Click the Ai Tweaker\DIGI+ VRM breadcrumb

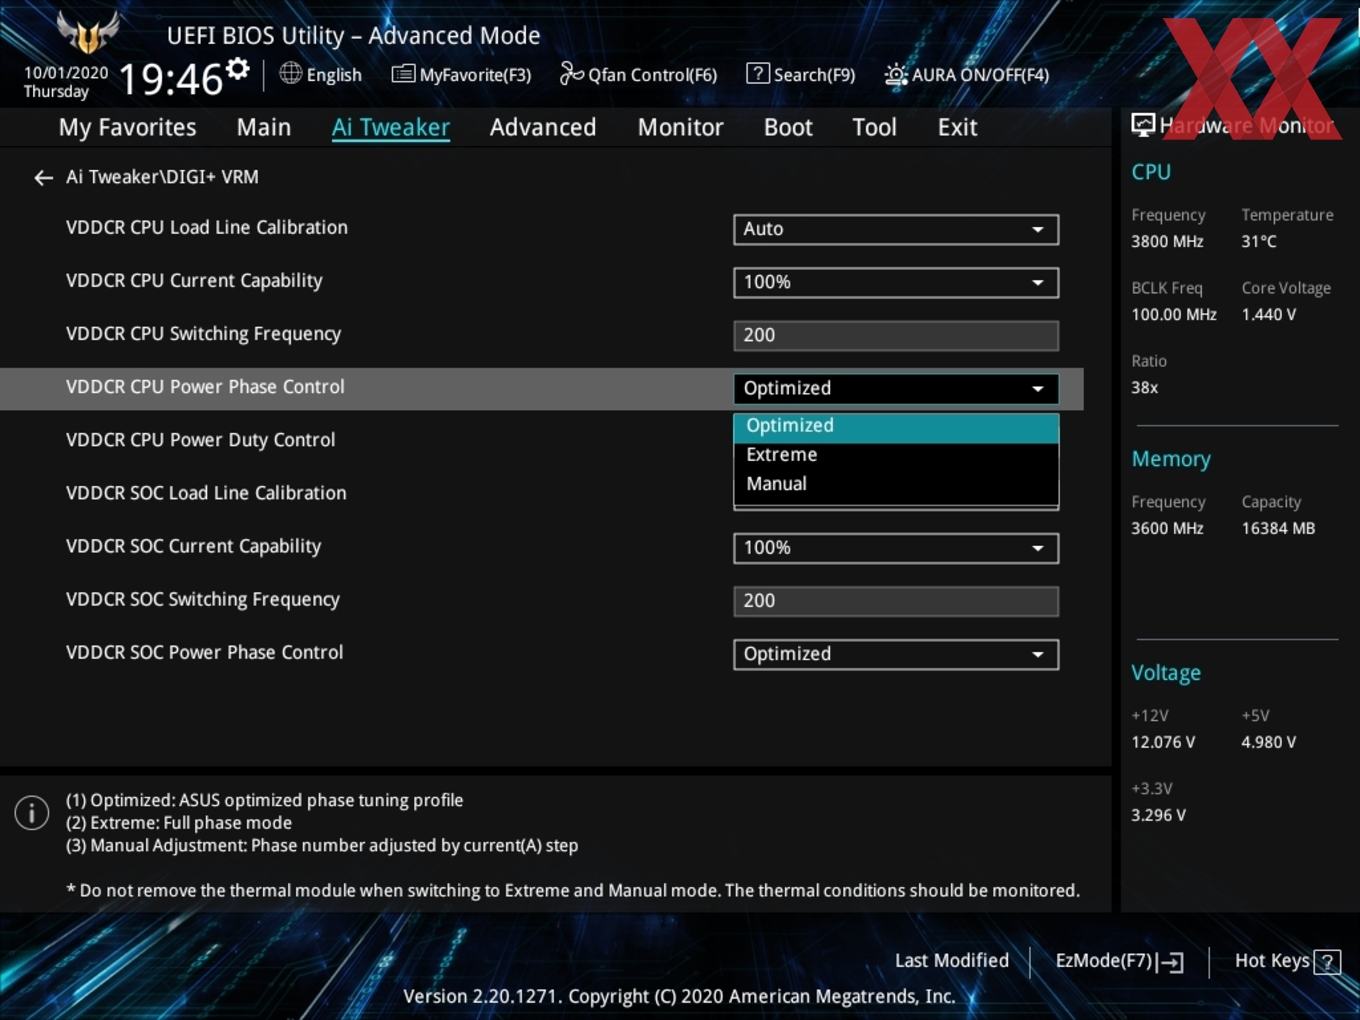tap(162, 177)
